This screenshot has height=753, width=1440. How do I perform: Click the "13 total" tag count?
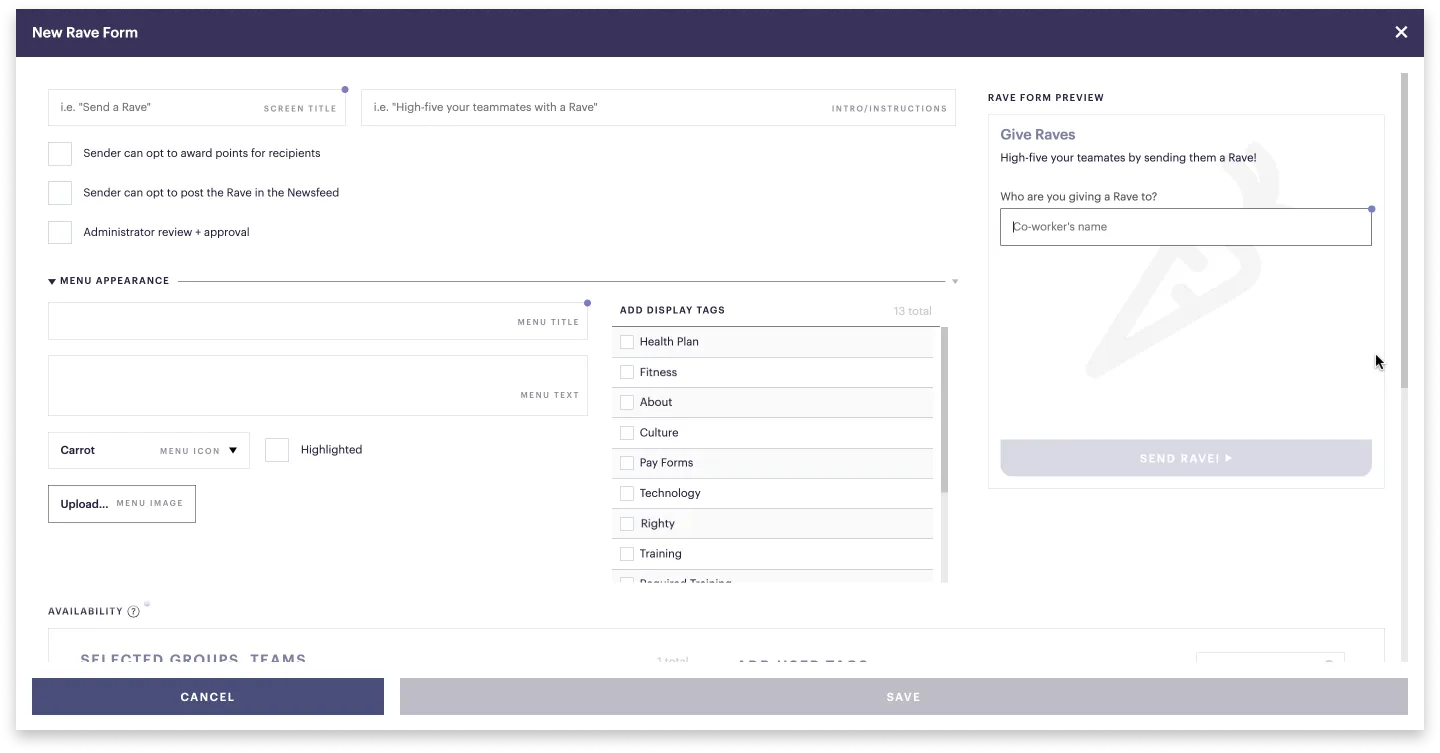[913, 311]
